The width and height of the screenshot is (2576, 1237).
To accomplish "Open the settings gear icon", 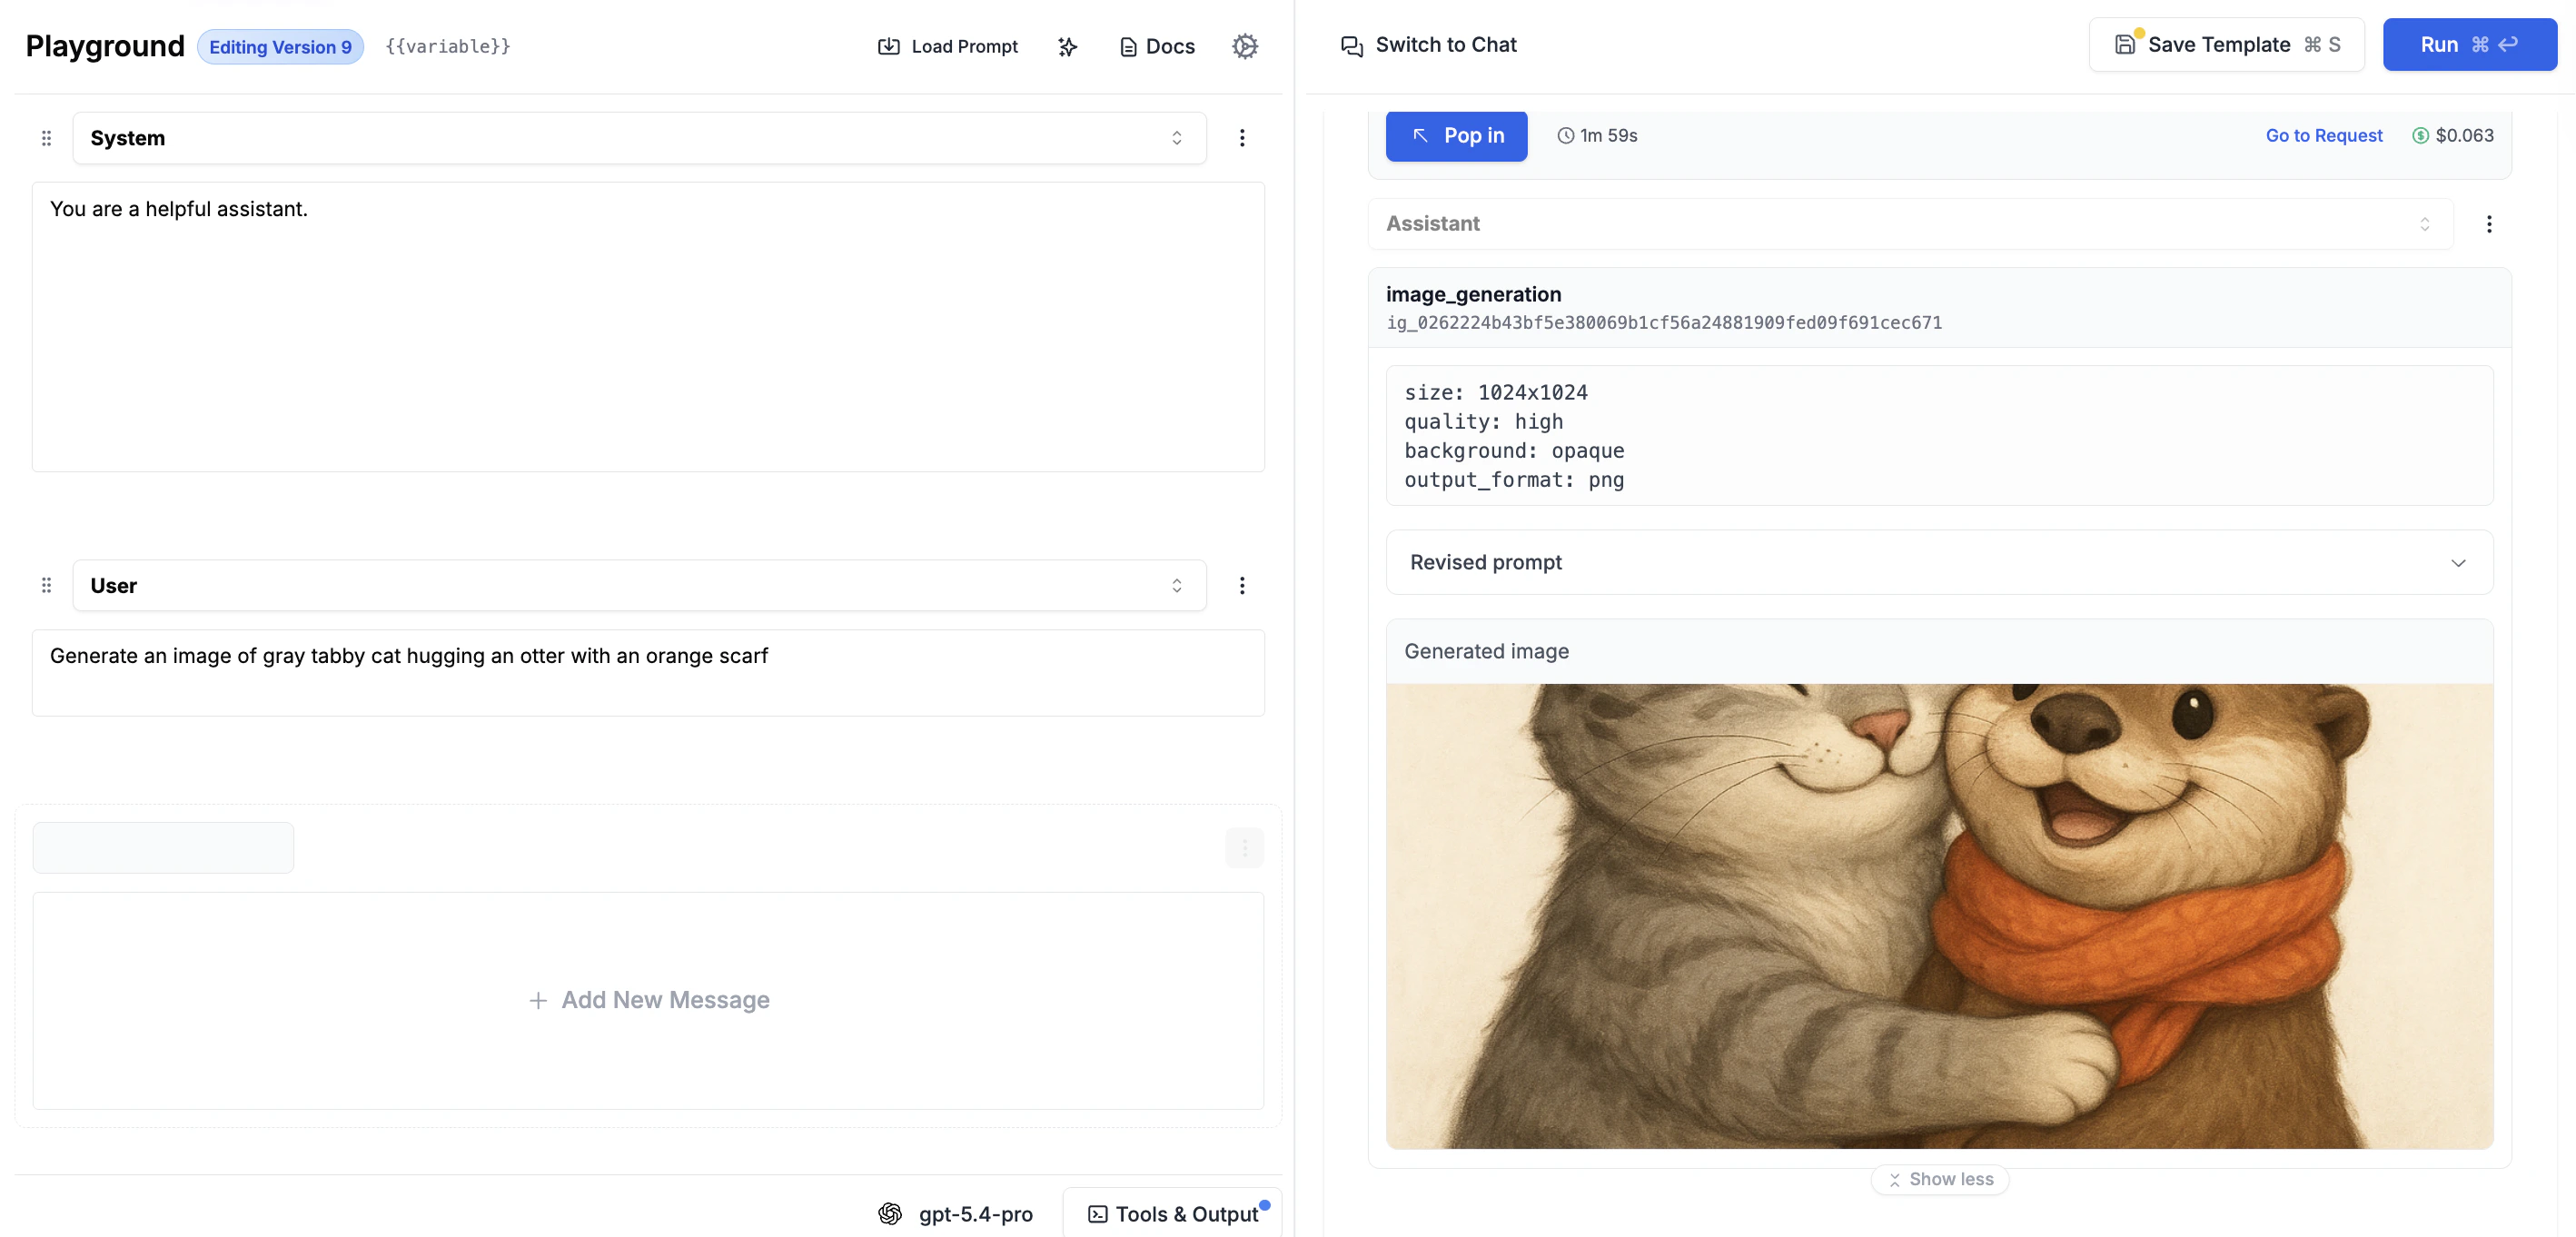I will click(x=1244, y=46).
